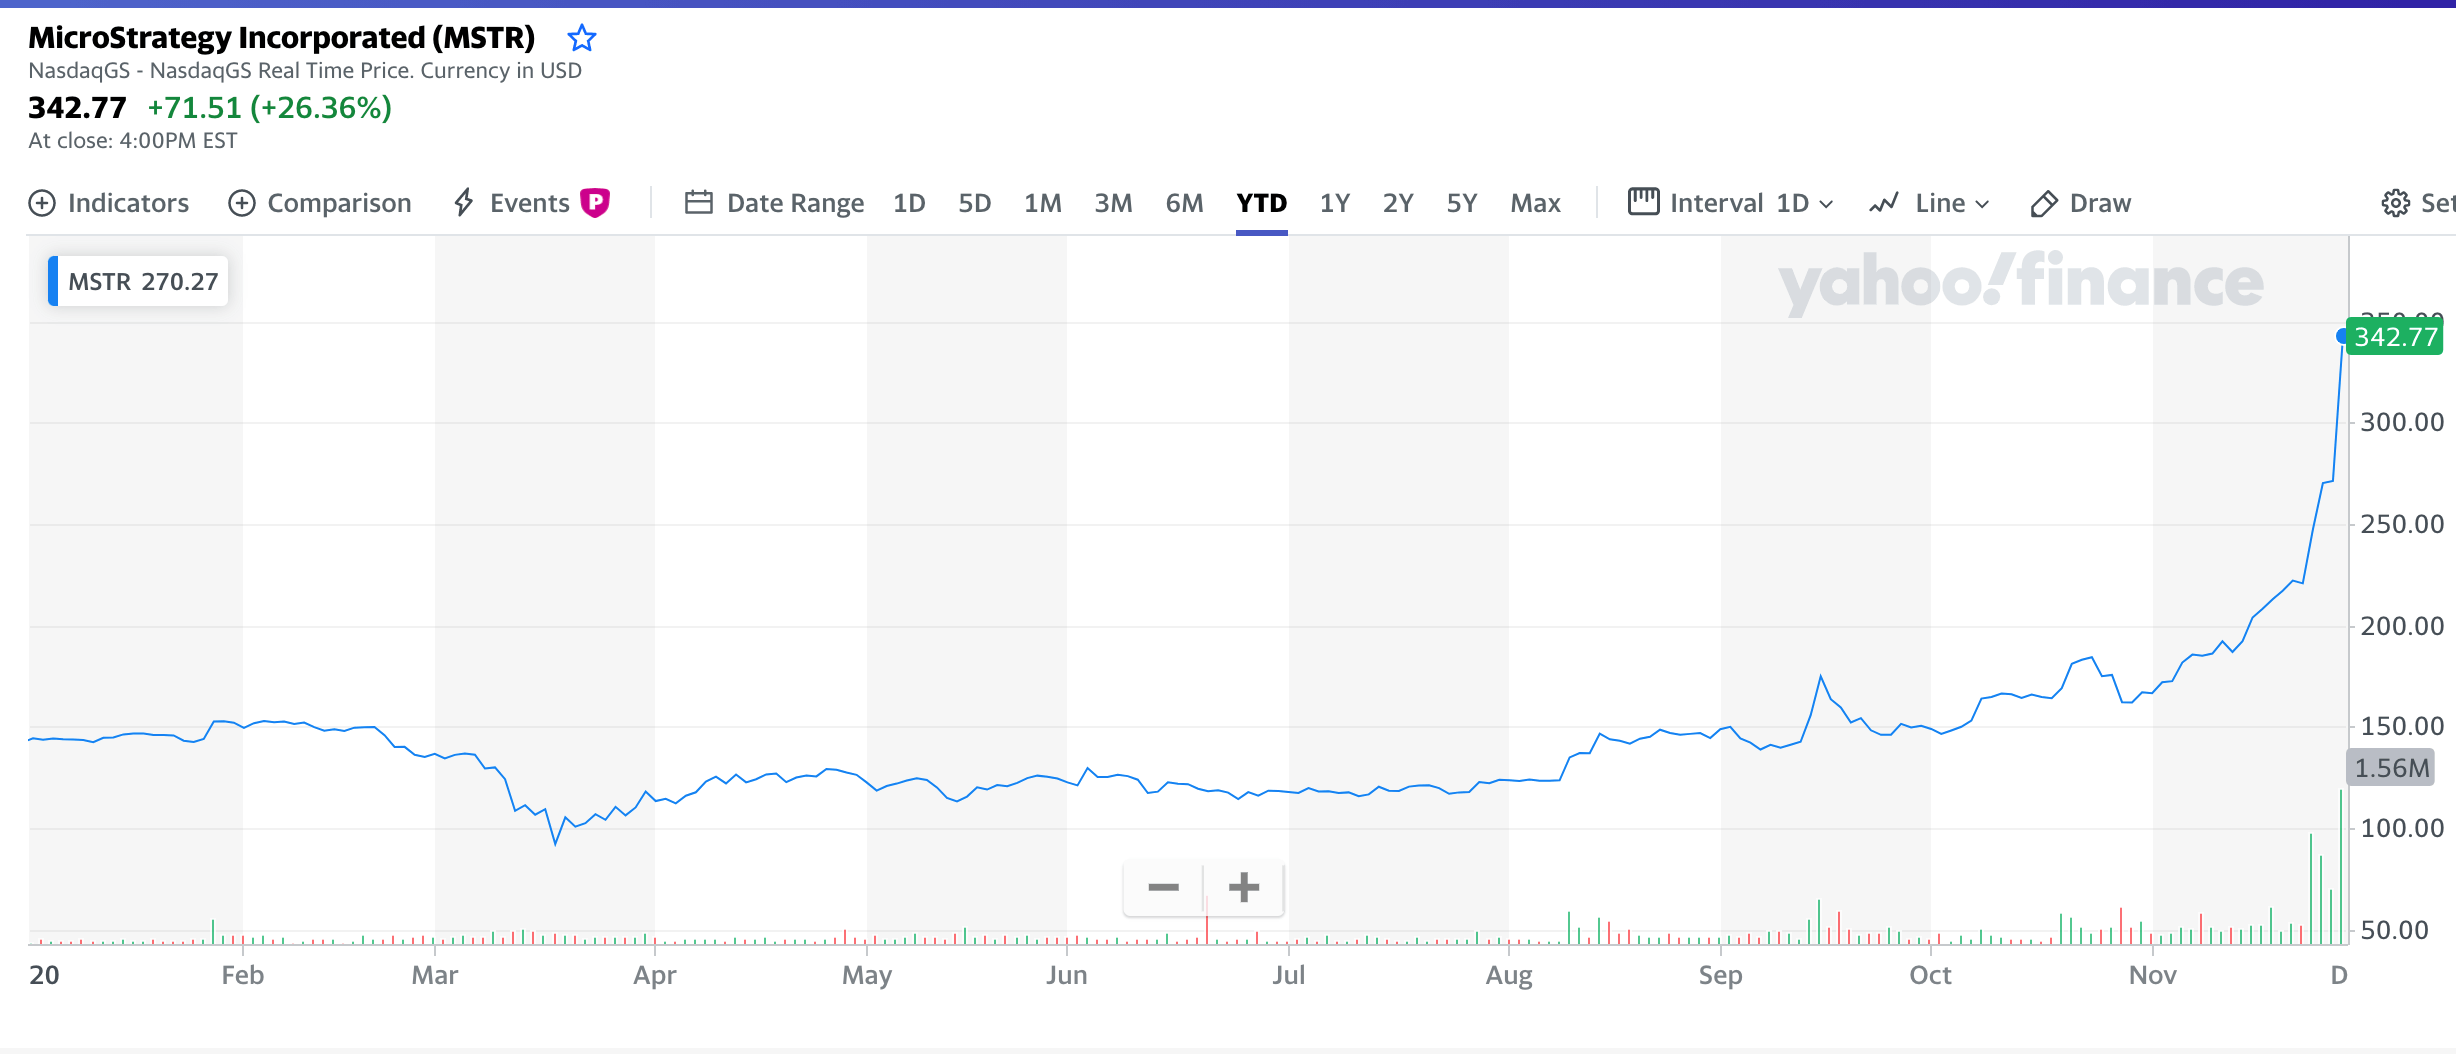2456x1054 pixels.
Task: Click the 100.00 price axis label
Action: pos(2402,828)
